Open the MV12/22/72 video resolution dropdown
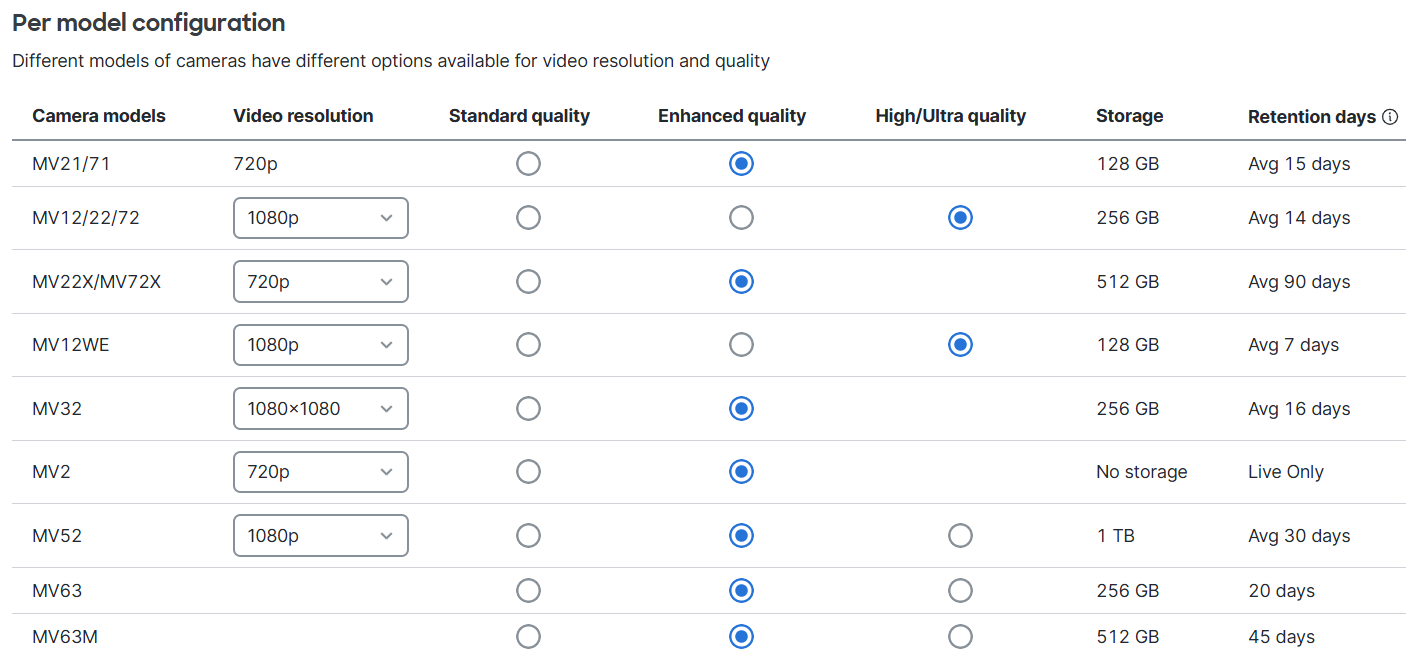Screen dimensions: 1406x658 [321, 218]
